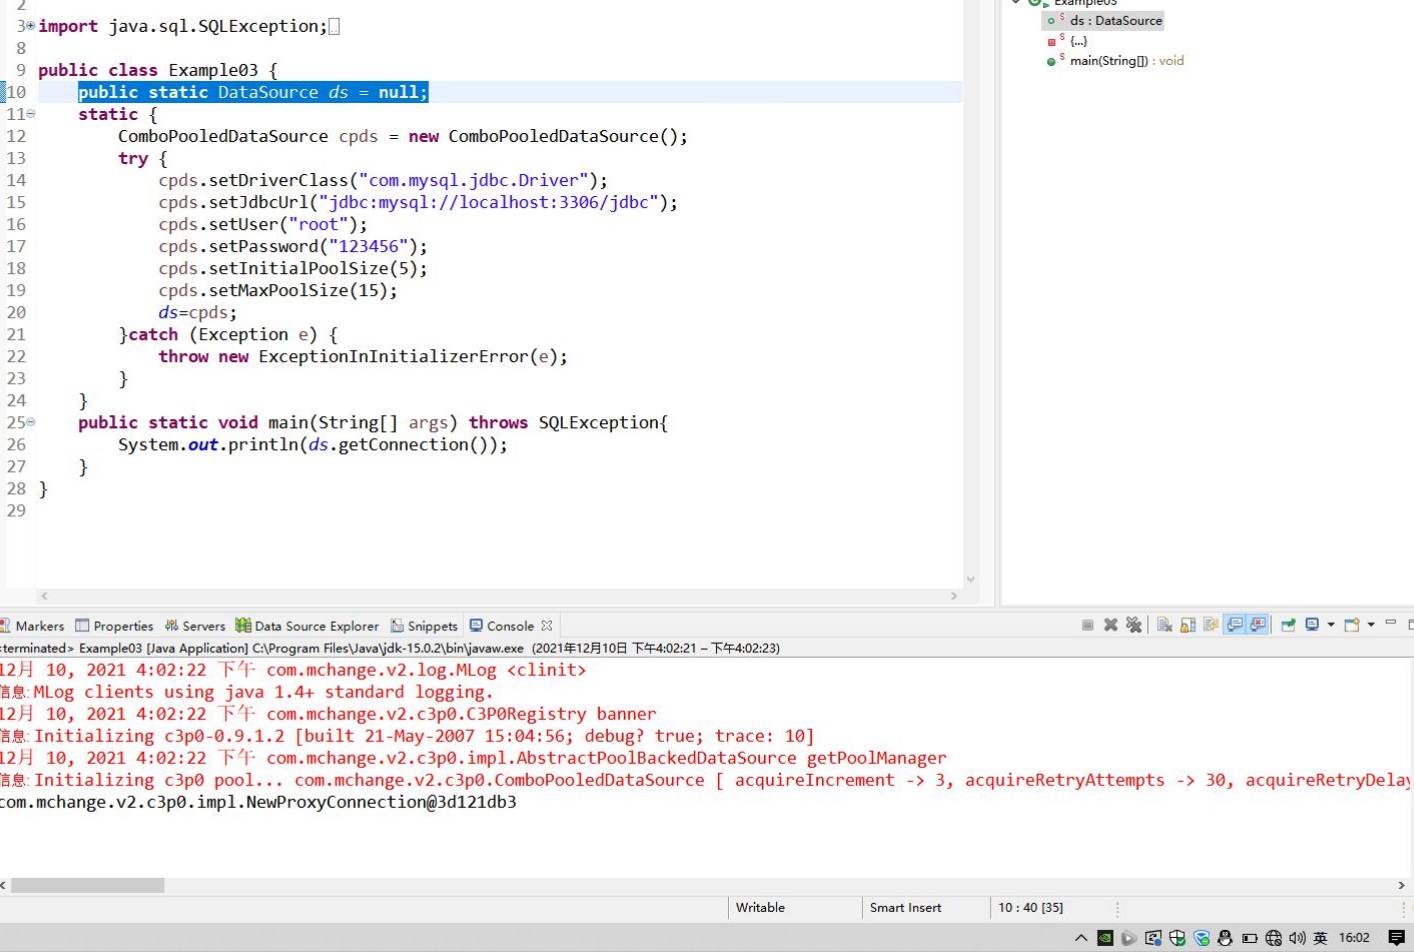The height and width of the screenshot is (952, 1414).
Task: Open the Data Source Explorer tab
Action: 307,626
